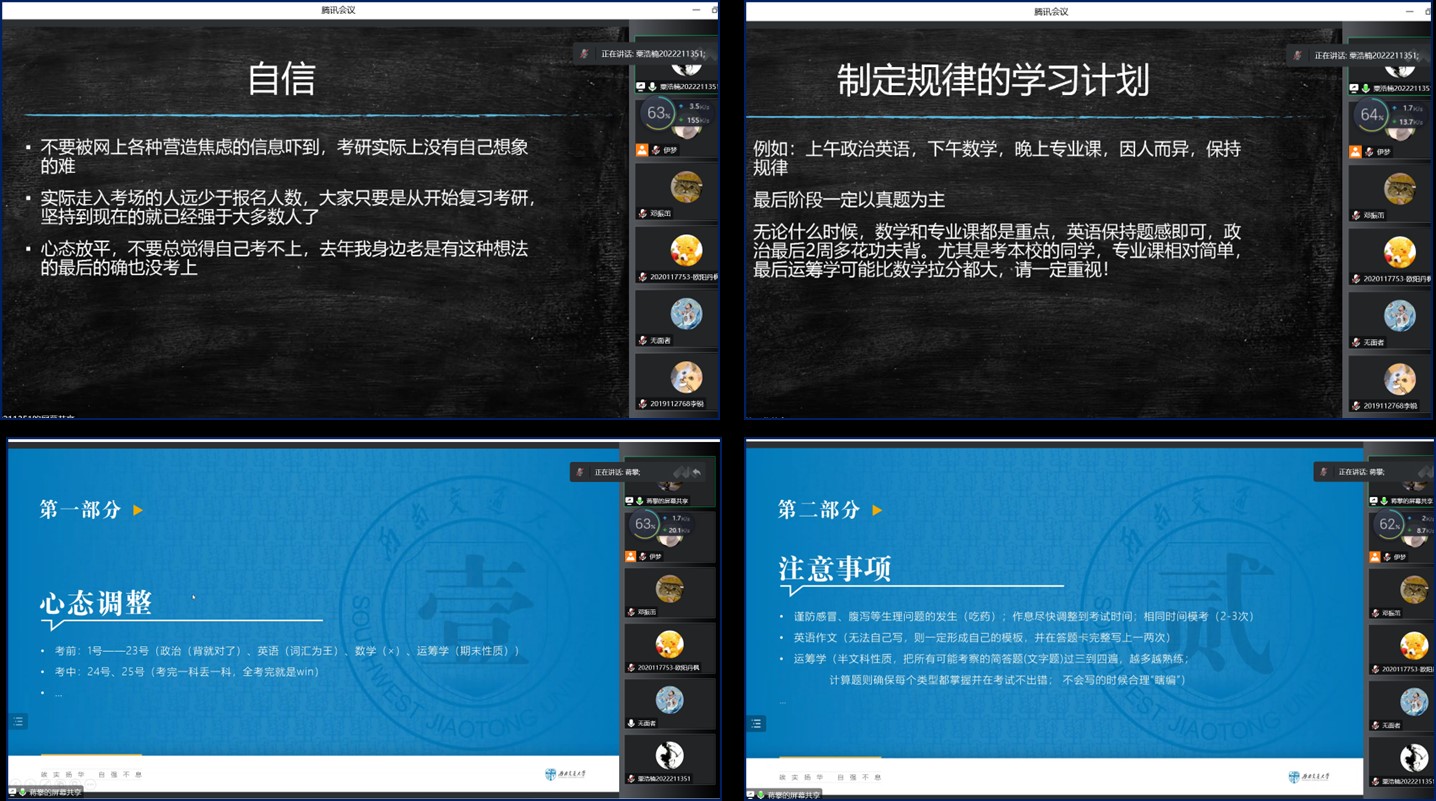Screen dimensions: 1436x801
Task: Click the 心态调整 heading on blue slide
Action: coord(96,603)
